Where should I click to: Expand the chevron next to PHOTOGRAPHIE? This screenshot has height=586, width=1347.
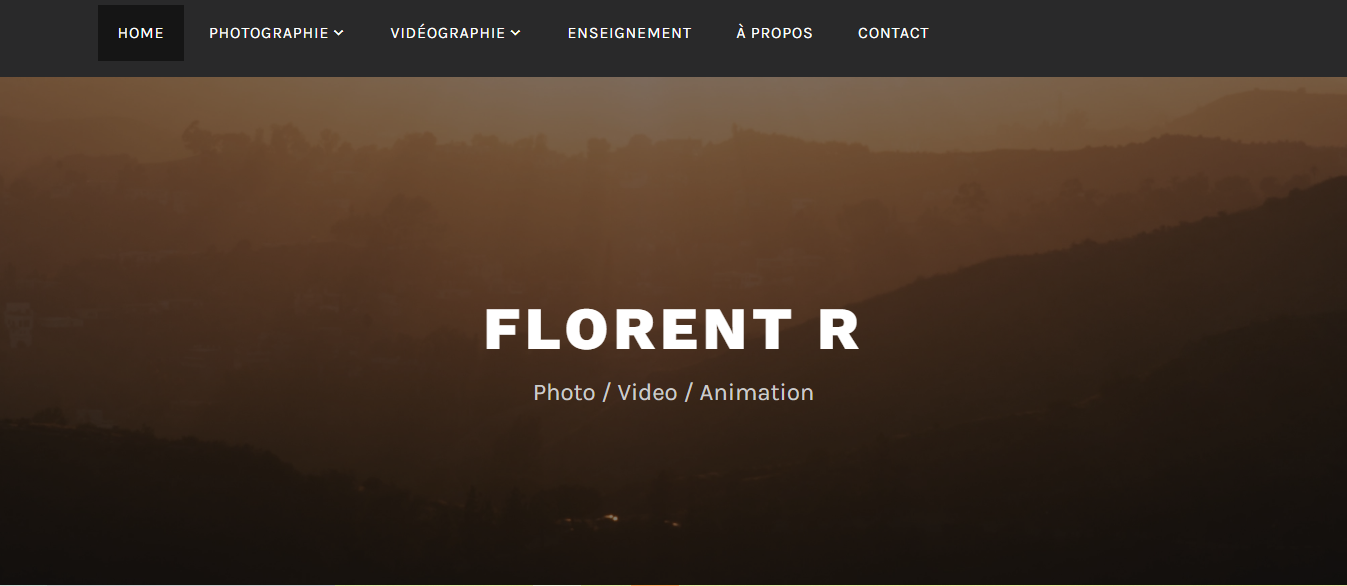tap(339, 33)
